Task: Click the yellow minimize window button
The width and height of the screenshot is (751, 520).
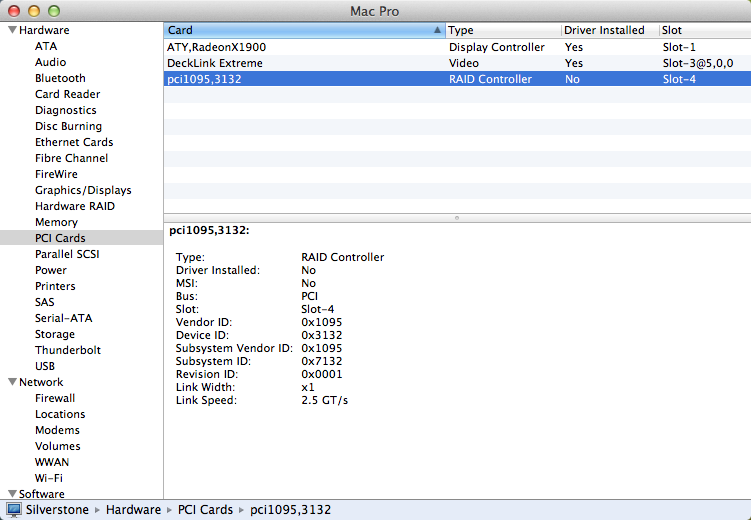Action: coord(34,11)
